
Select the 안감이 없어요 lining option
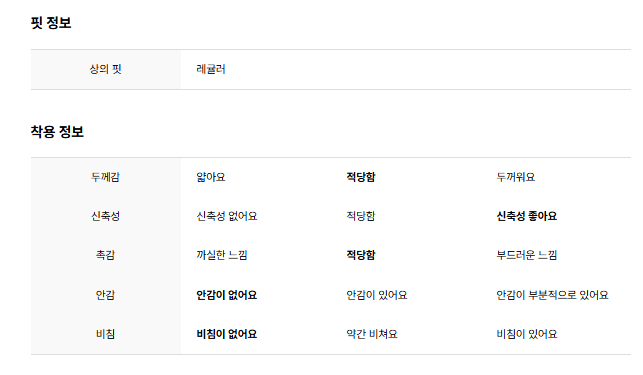(x=227, y=295)
